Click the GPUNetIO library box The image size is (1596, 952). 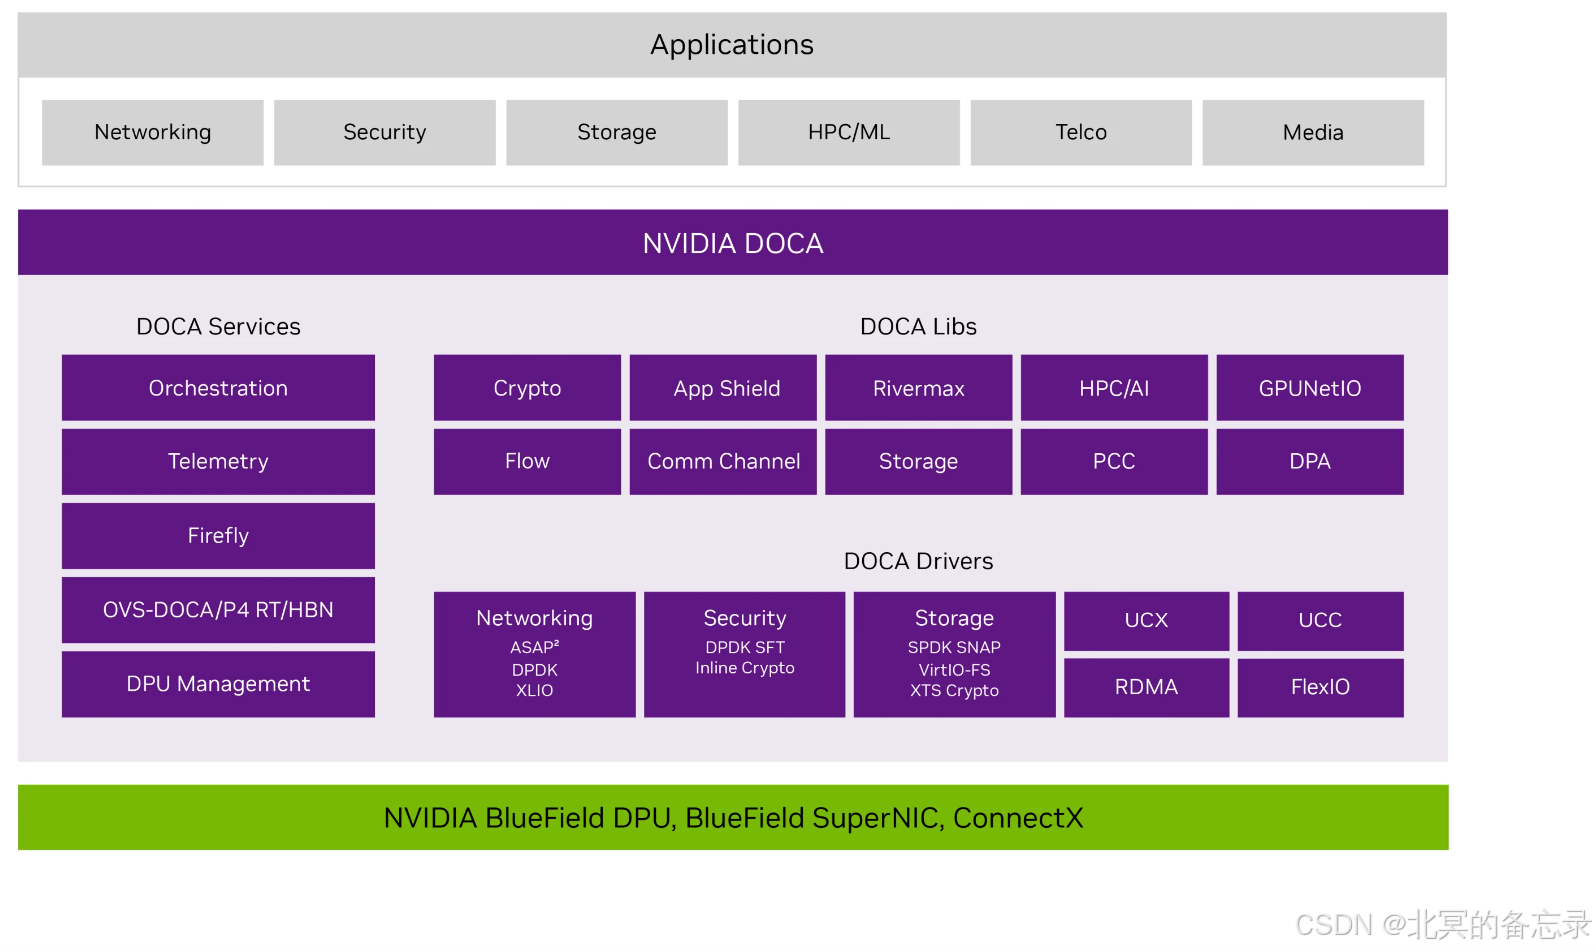tap(1310, 388)
